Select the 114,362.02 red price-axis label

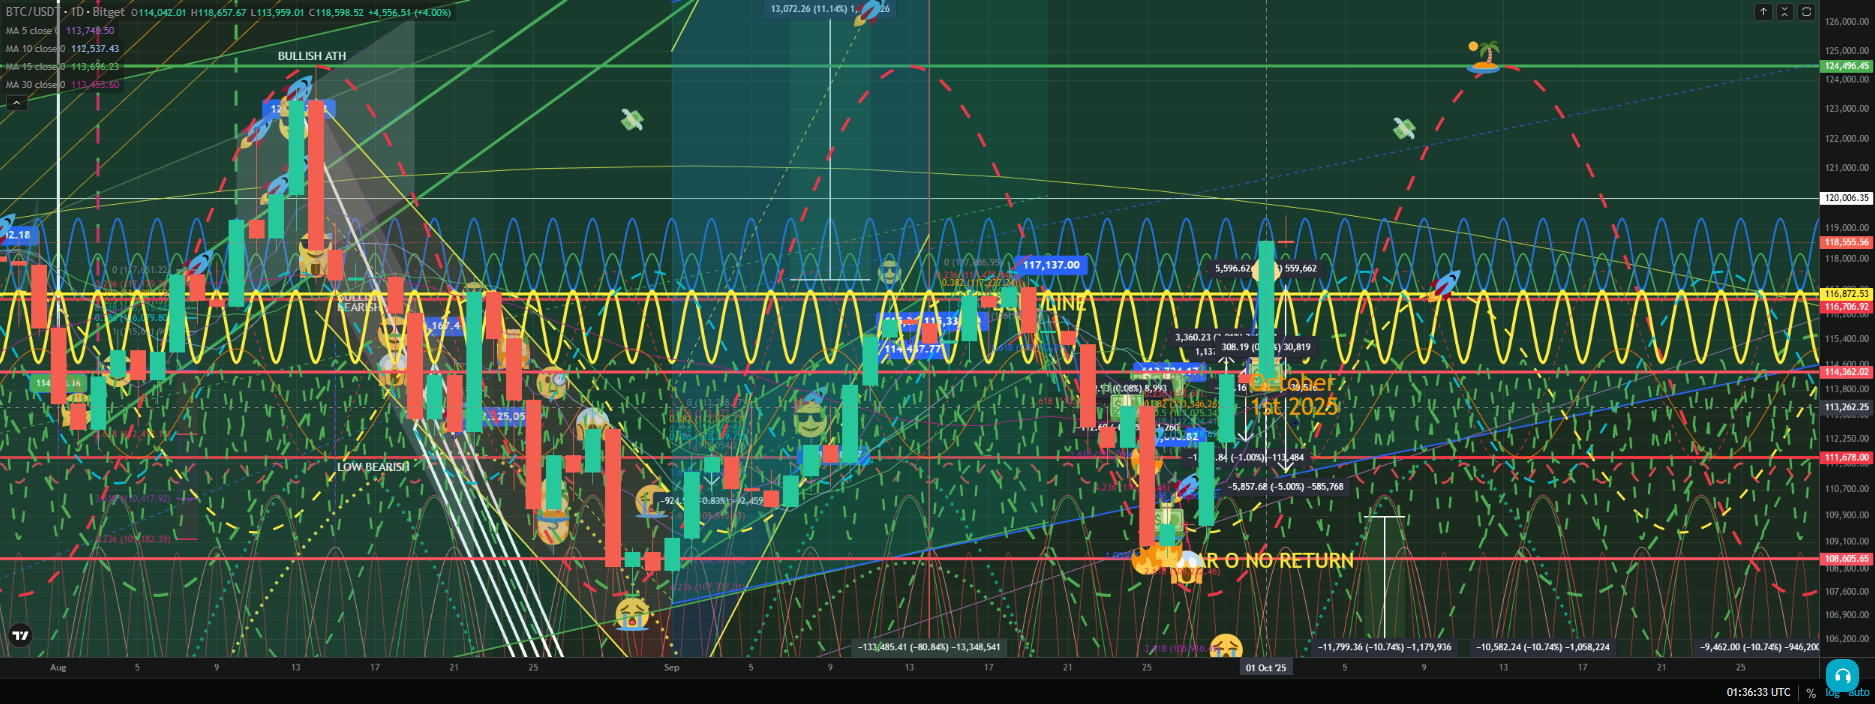tap(1846, 372)
